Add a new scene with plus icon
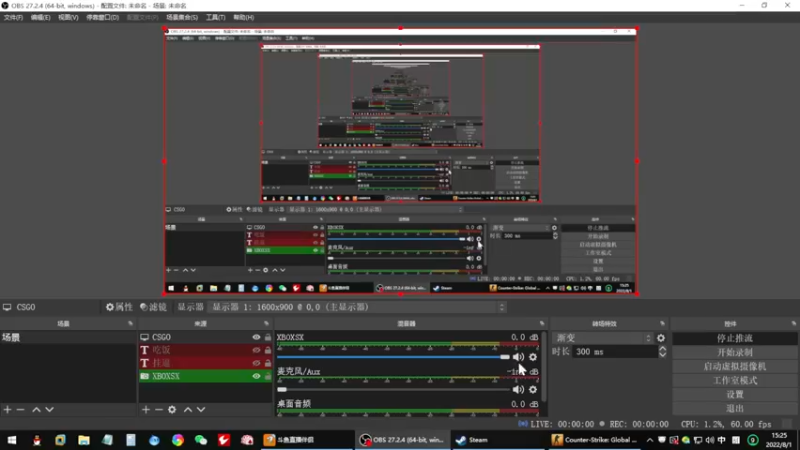The height and width of the screenshot is (450, 800). pyautogui.click(x=7, y=410)
